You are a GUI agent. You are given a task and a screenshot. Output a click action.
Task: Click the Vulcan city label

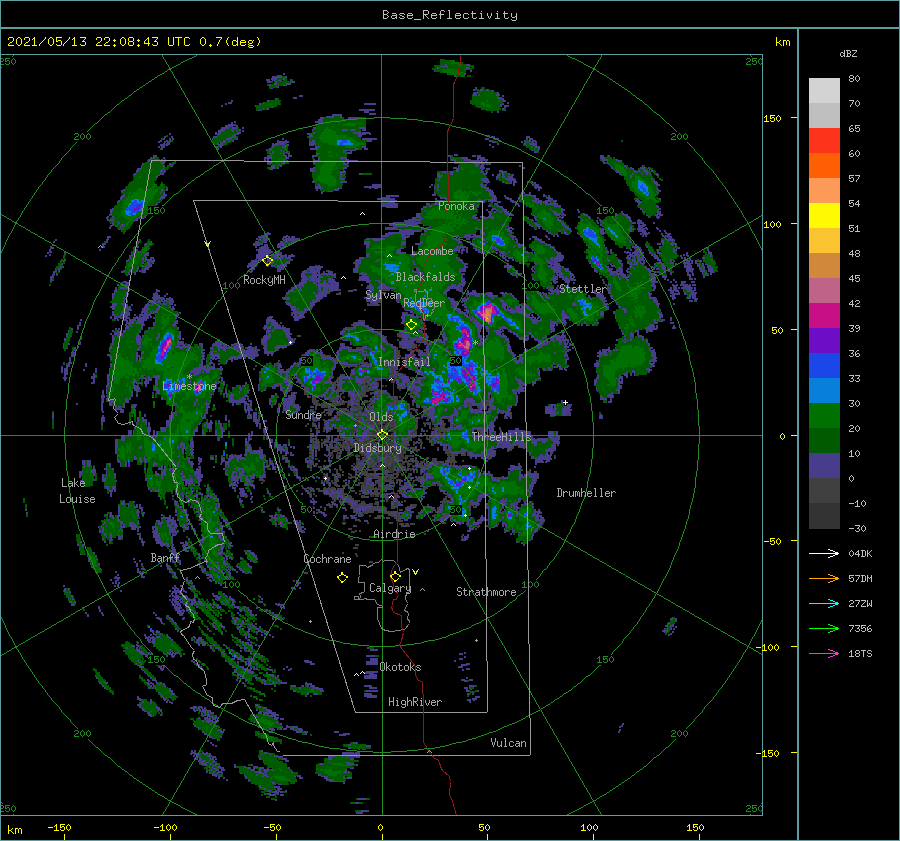[508, 743]
